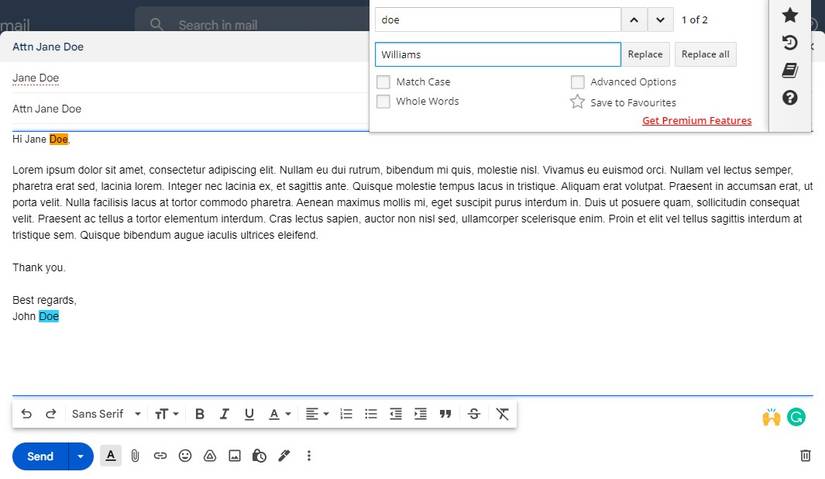Viewport: 825px width, 479px height.
Task: Increase the indent
Action: [x=420, y=414]
